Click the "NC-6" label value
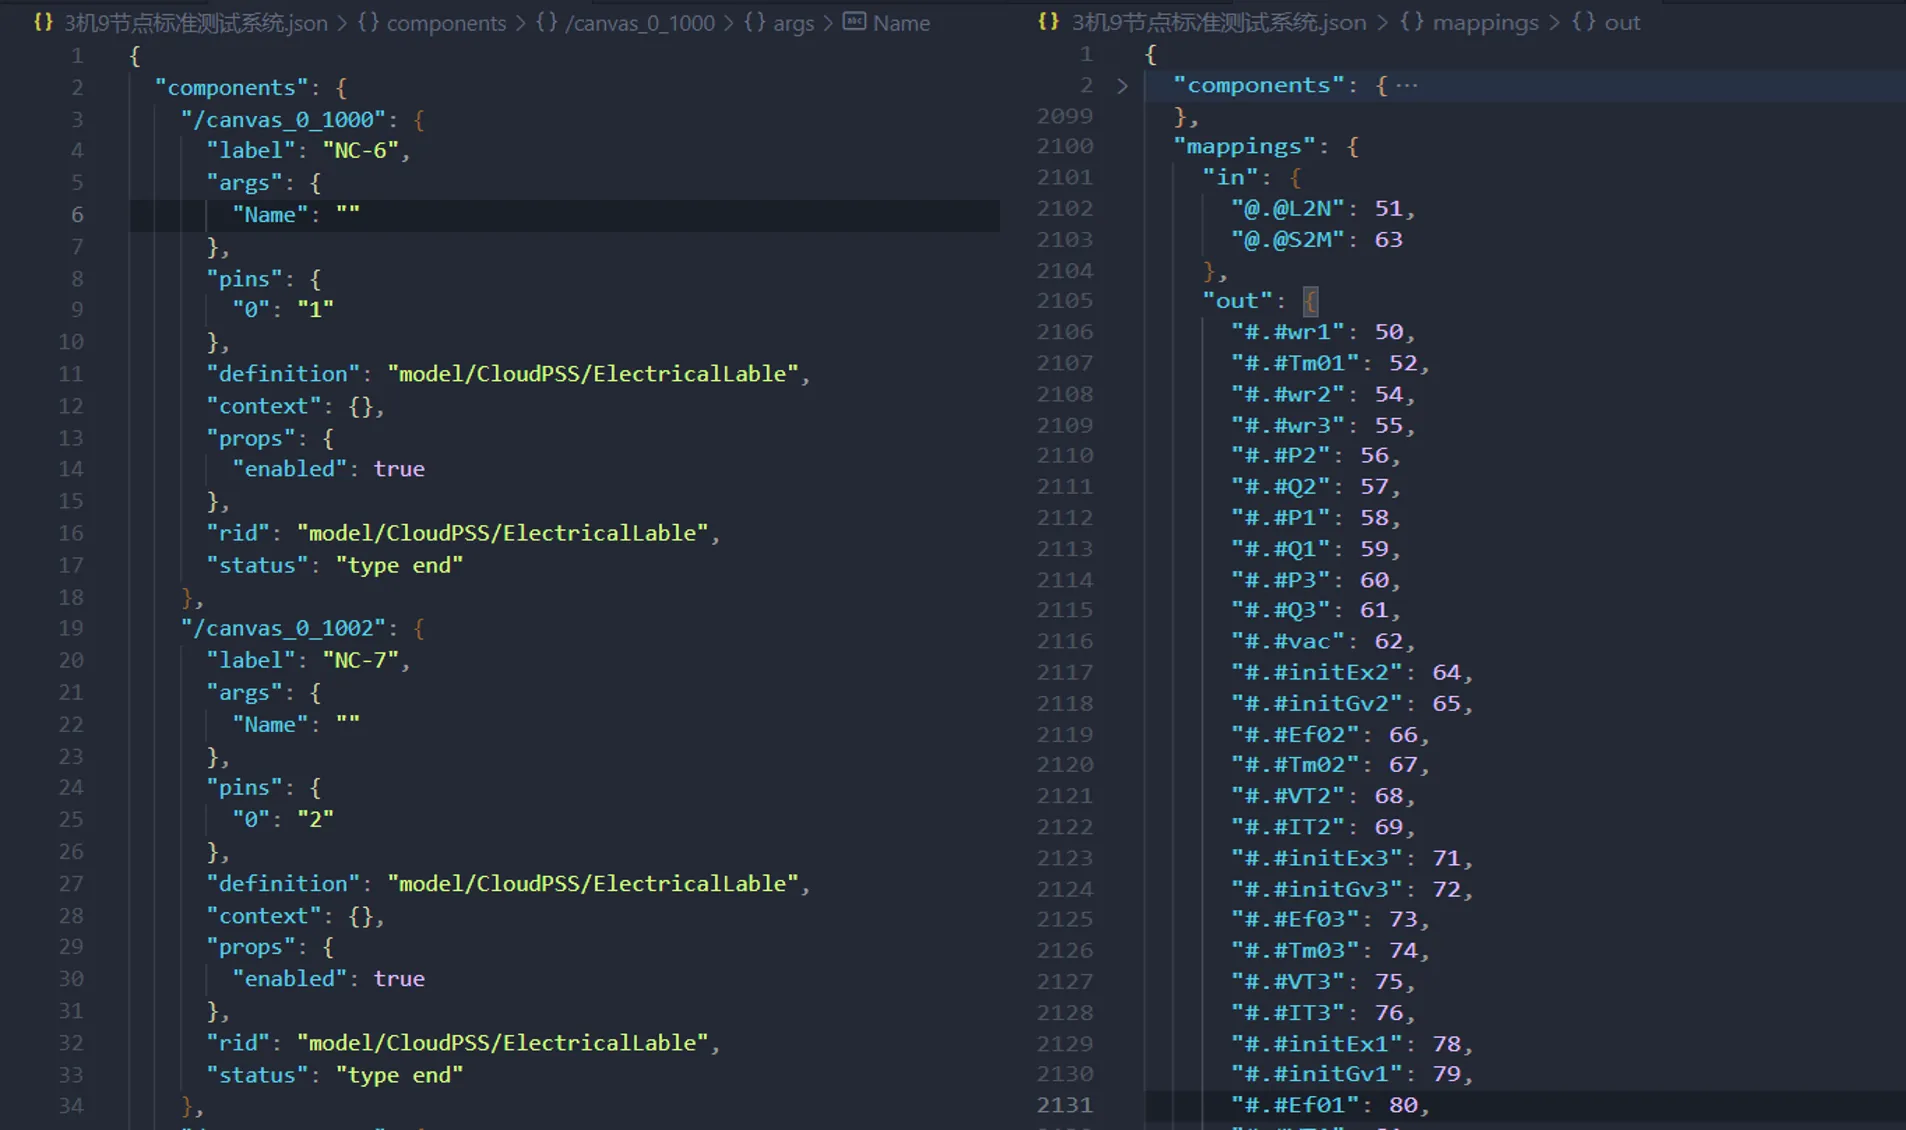This screenshot has height=1130, width=1906. 360,151
